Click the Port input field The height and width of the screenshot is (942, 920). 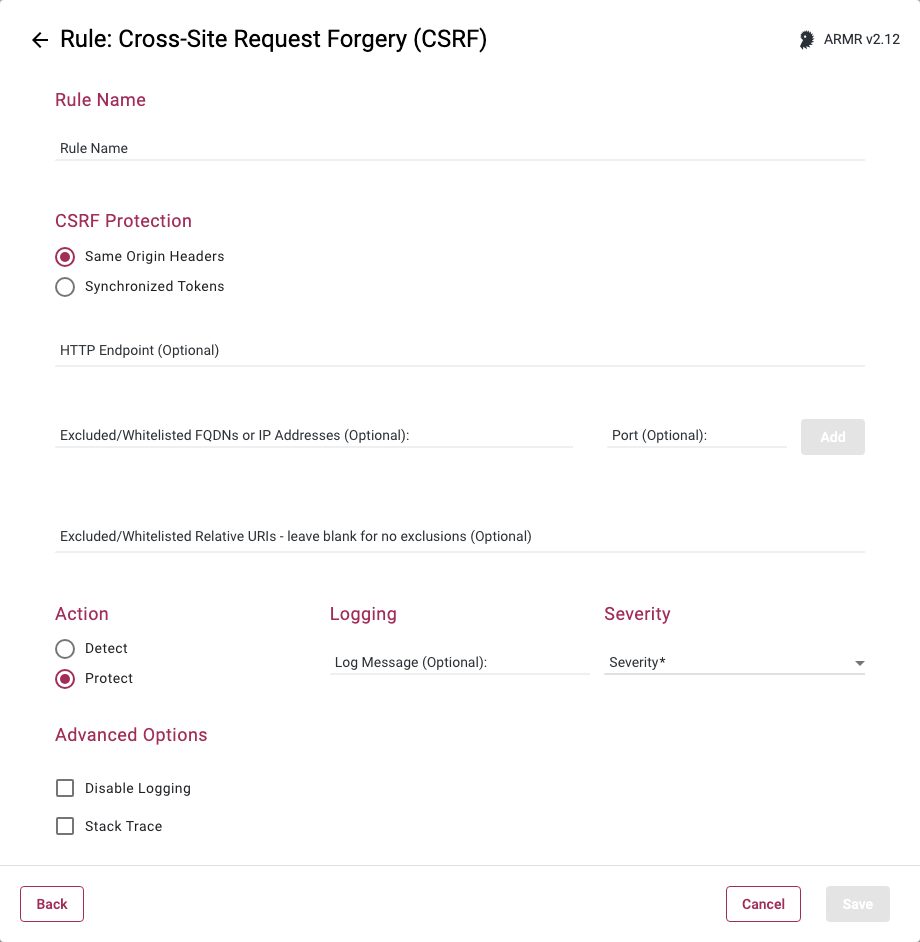pyautogui.click(x=696, y=436)
